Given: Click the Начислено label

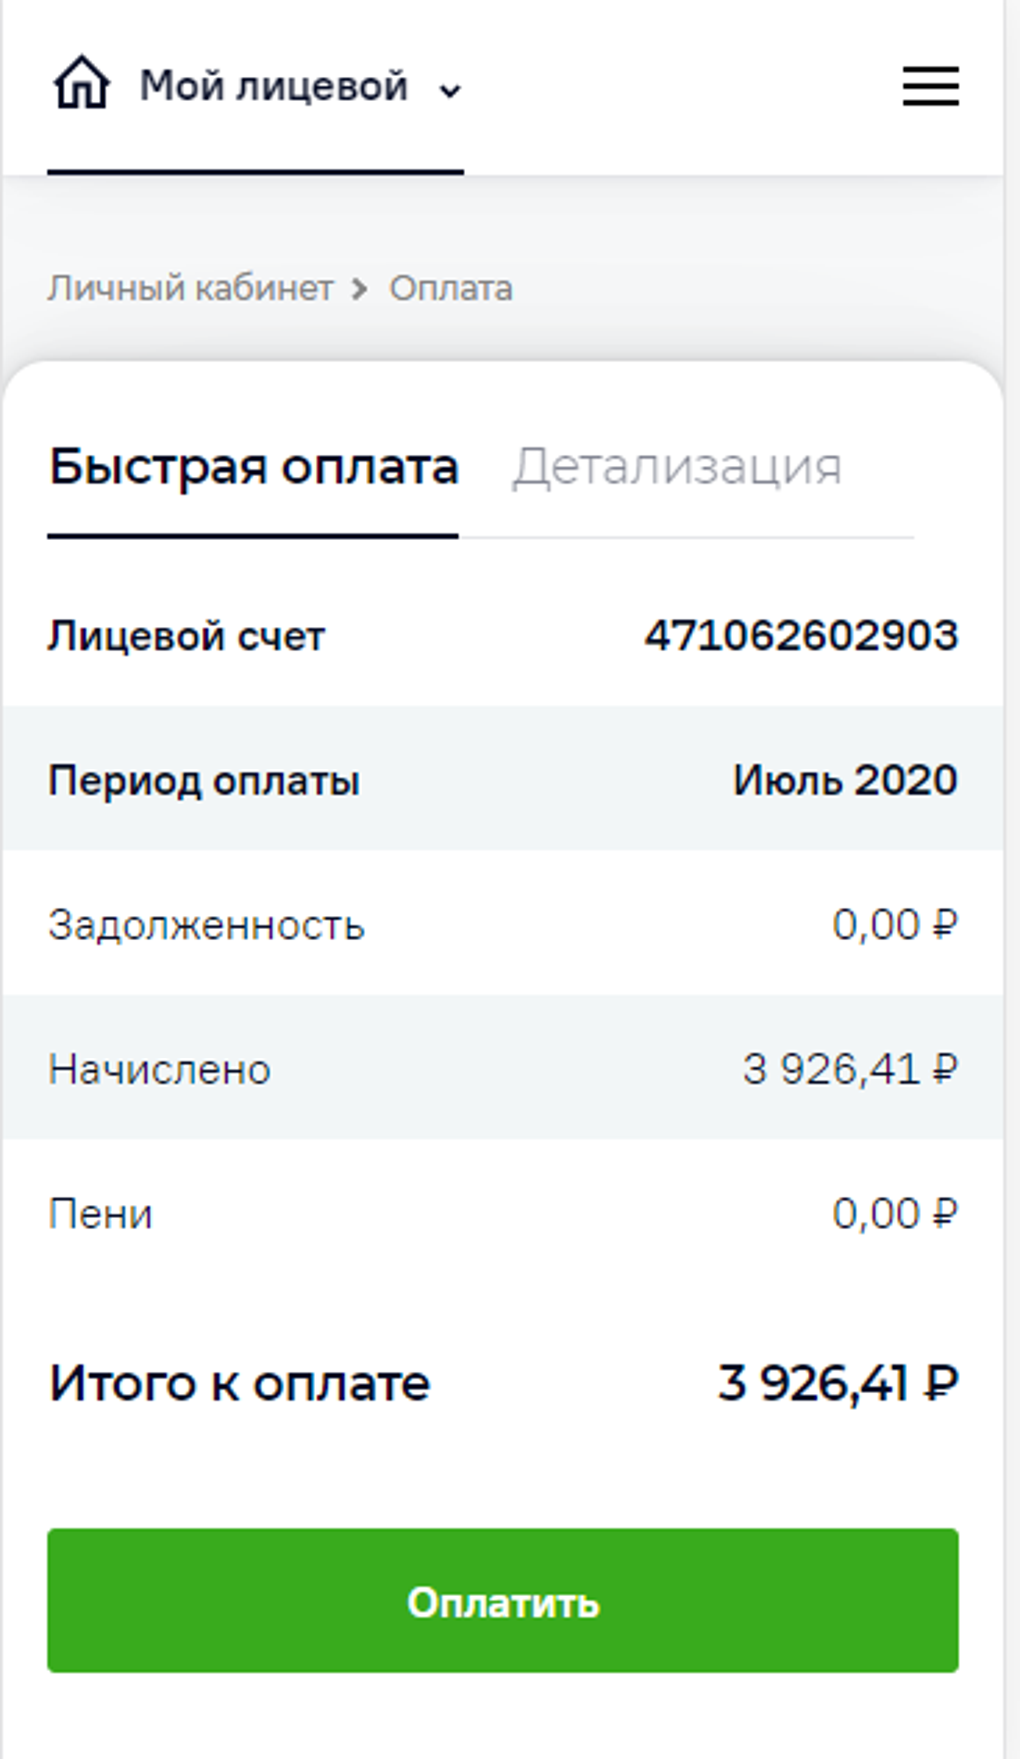Looking at the screenshot, I should [160, 1070].
